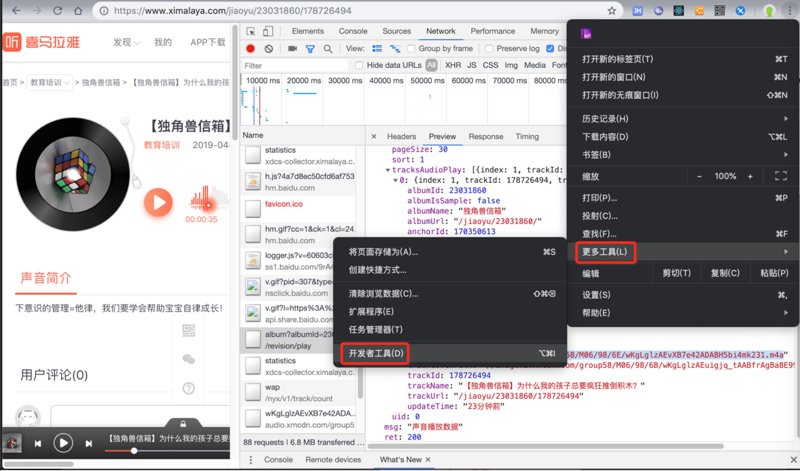This screenshot has width=800, height=471.
Task: Choose 清除浏览数据(C)... menu item
Action: pos(449,294)
